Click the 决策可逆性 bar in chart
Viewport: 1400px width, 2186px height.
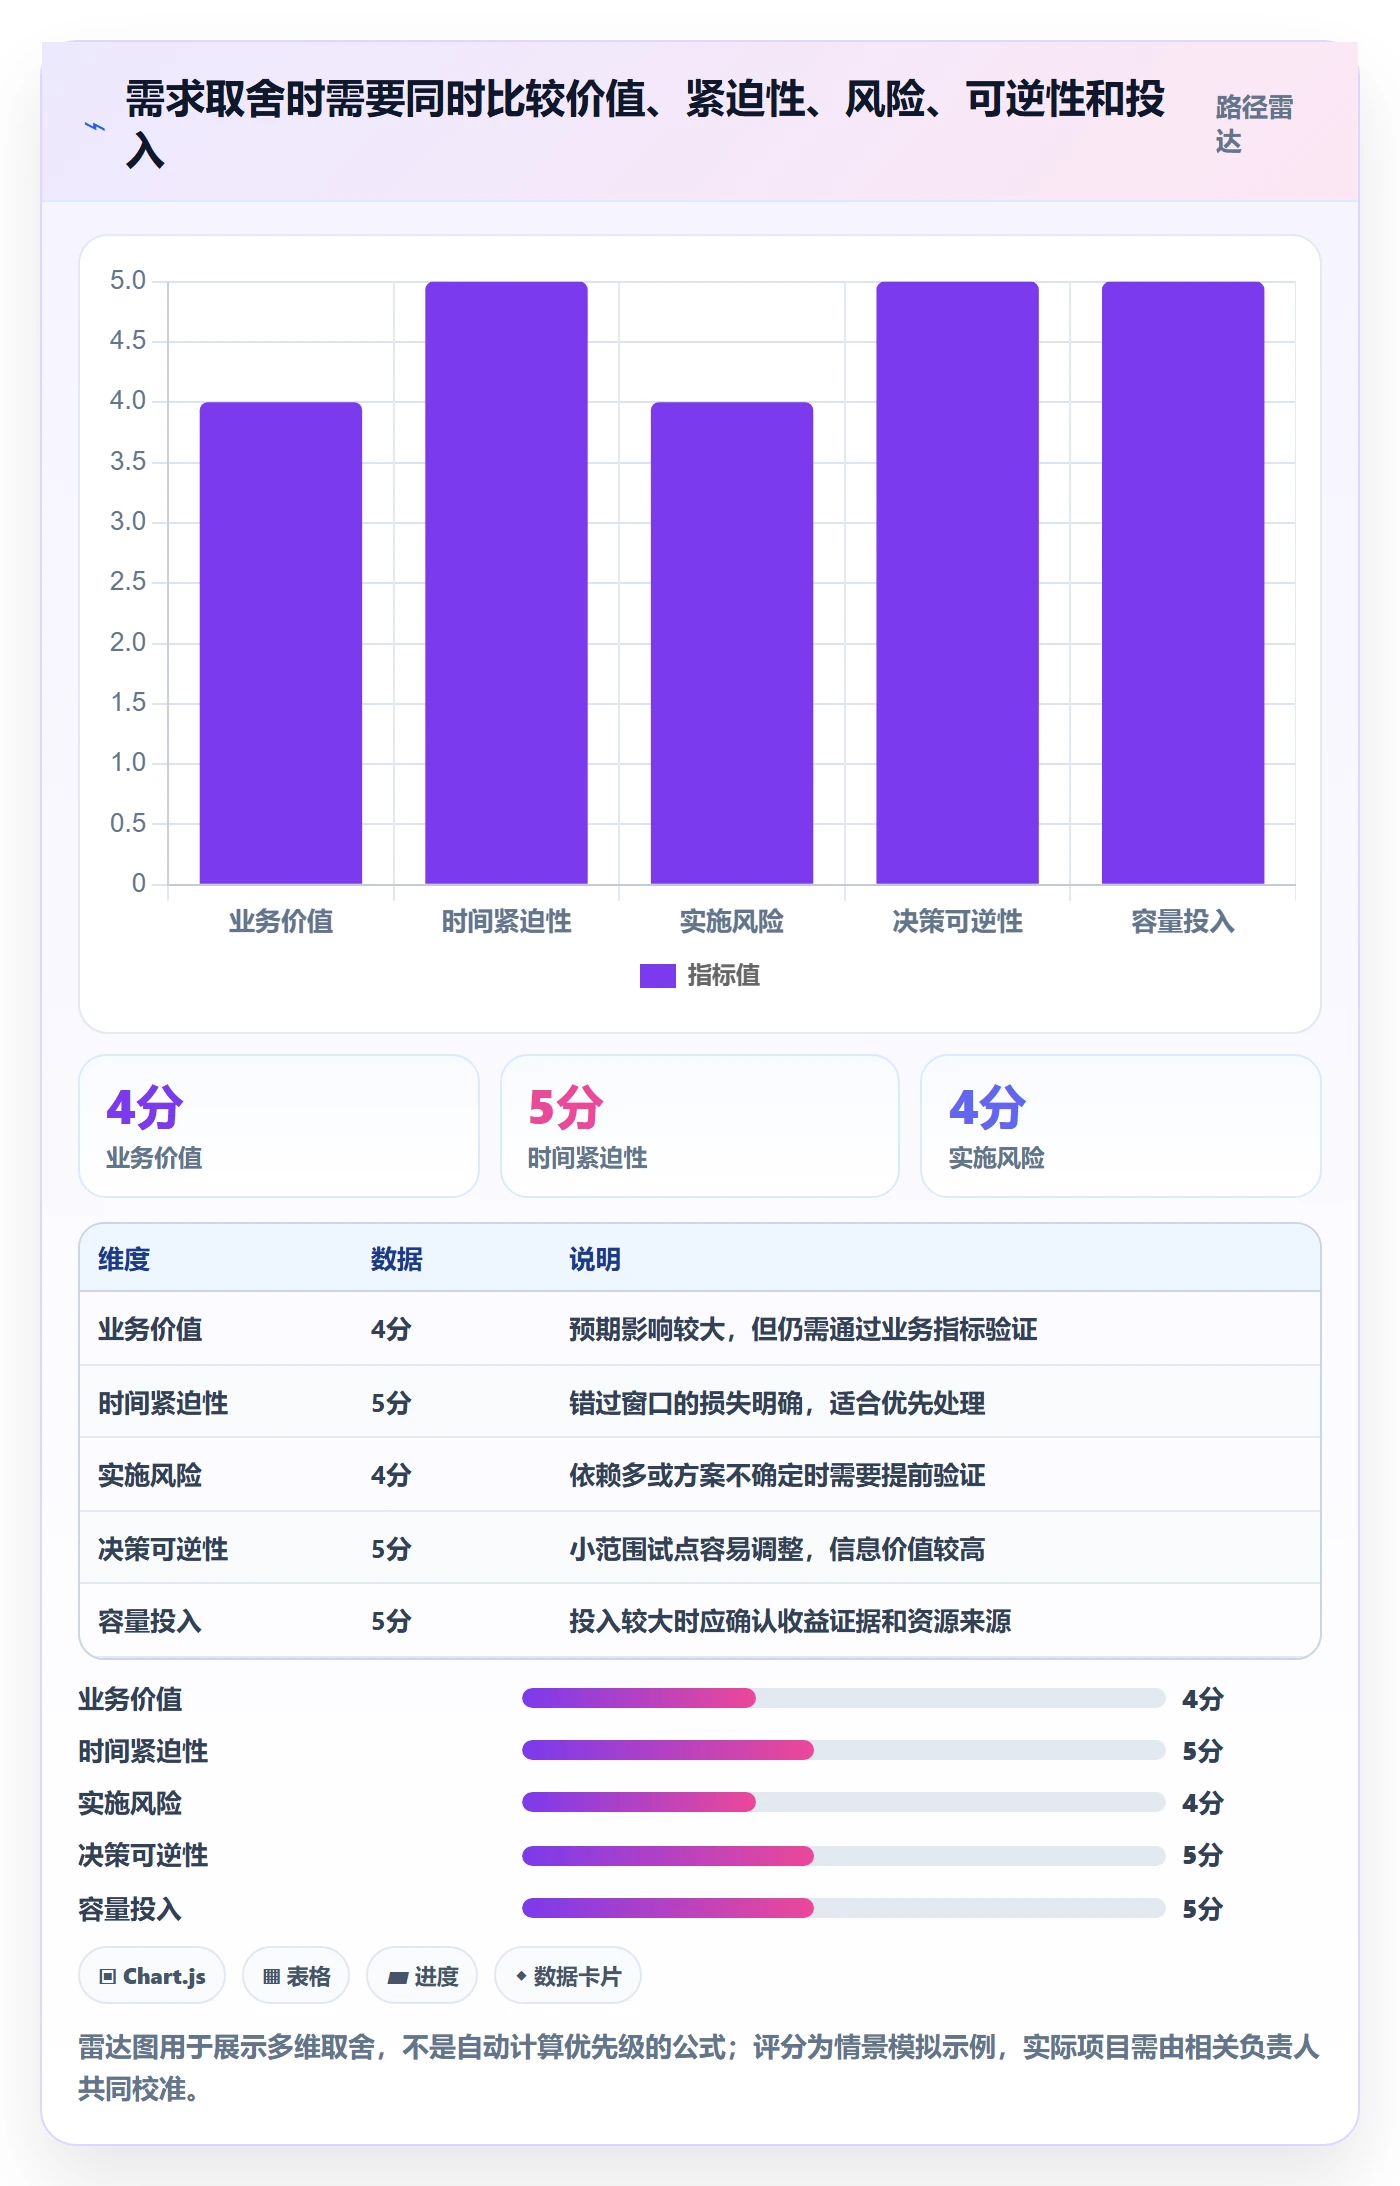pyautogui.click(x=957, y=583)
